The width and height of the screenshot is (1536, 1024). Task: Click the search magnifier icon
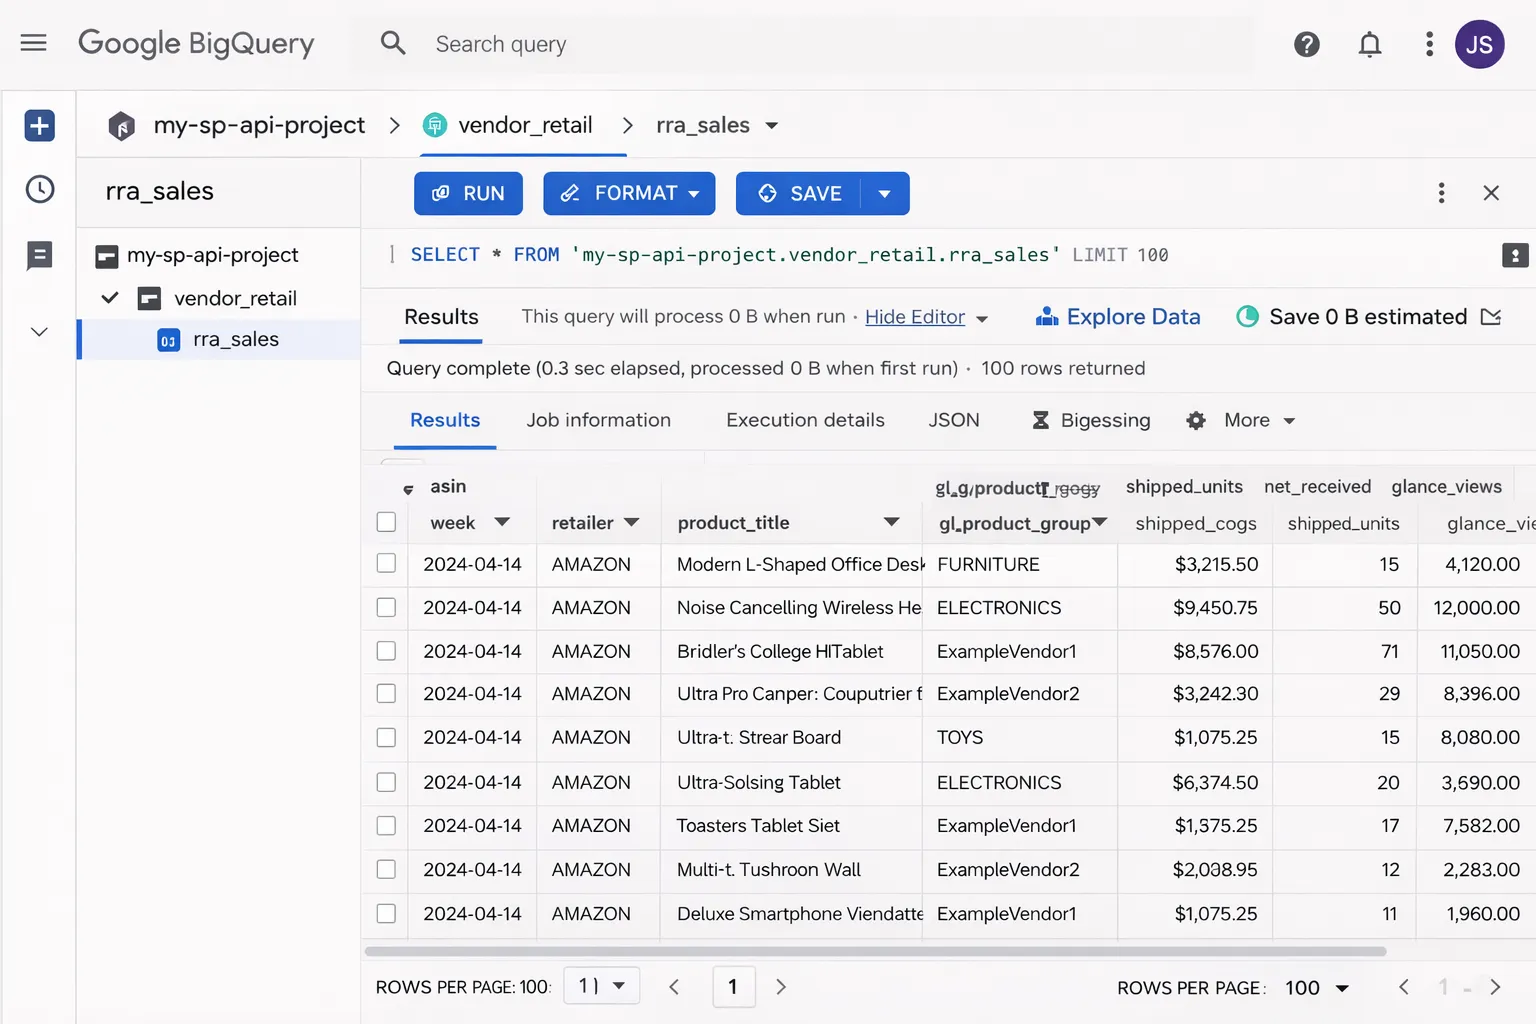click(x=392, y=44)
